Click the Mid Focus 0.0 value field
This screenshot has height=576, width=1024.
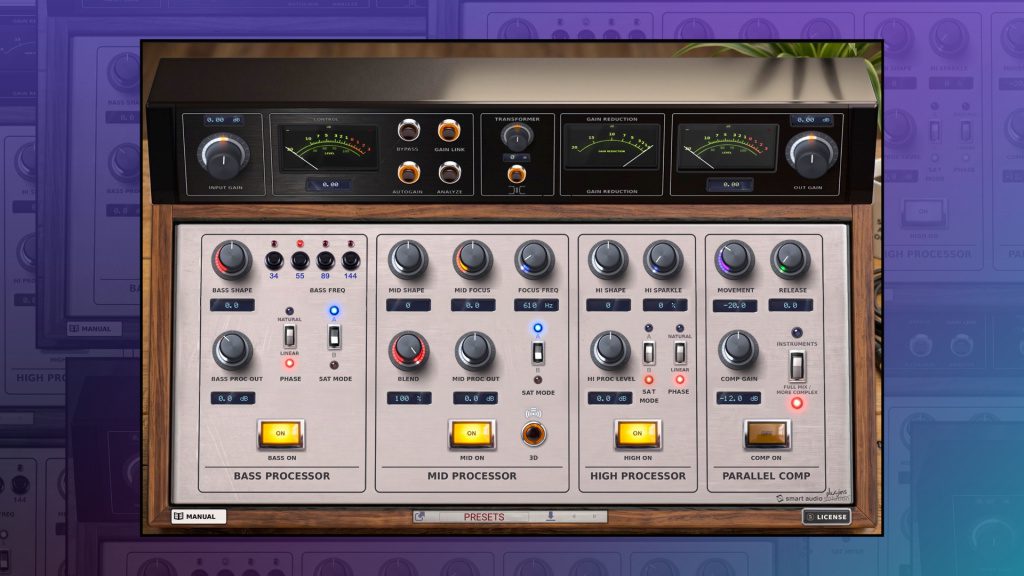473,306
